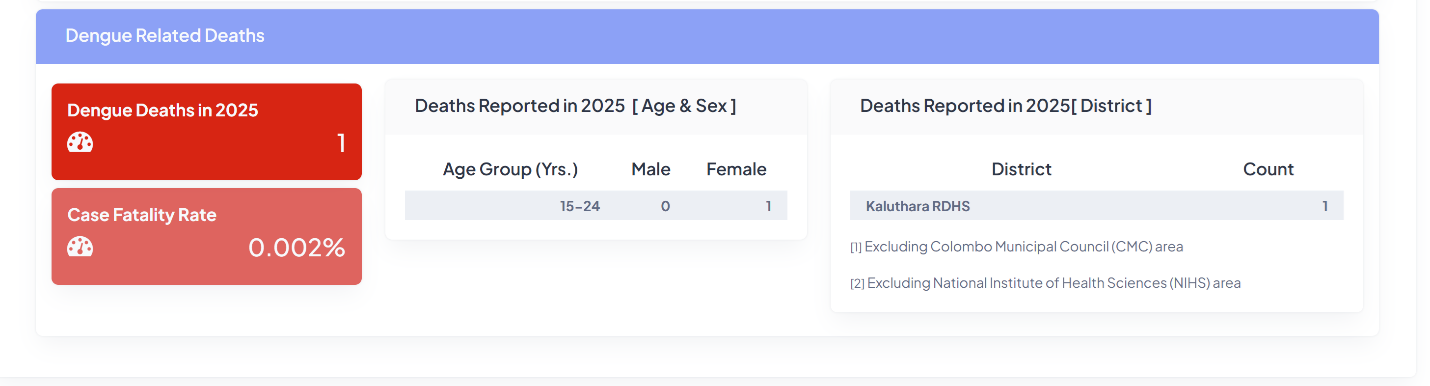The width and height of the screenshot is (1430, 386).
Task: Click the Male column header
Action: [651, 169]
